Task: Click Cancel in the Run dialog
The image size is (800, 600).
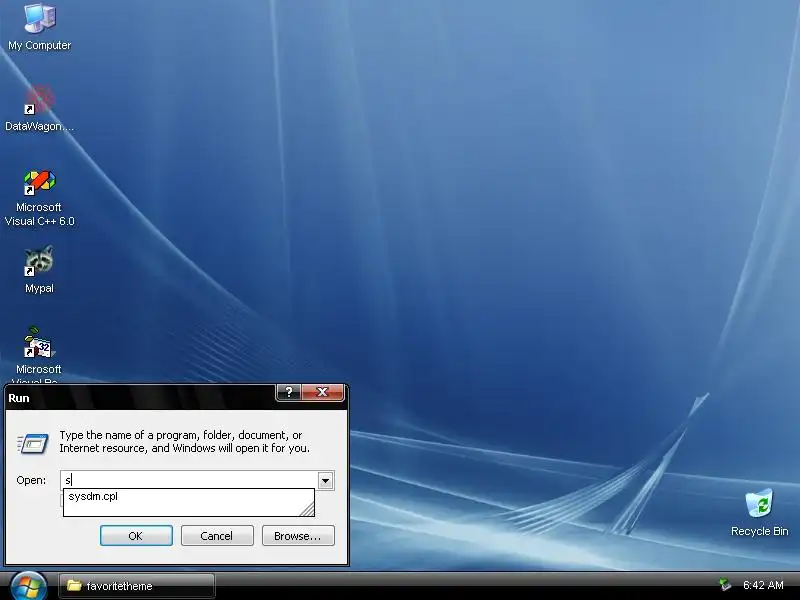Action: click(x=217, y=536)
